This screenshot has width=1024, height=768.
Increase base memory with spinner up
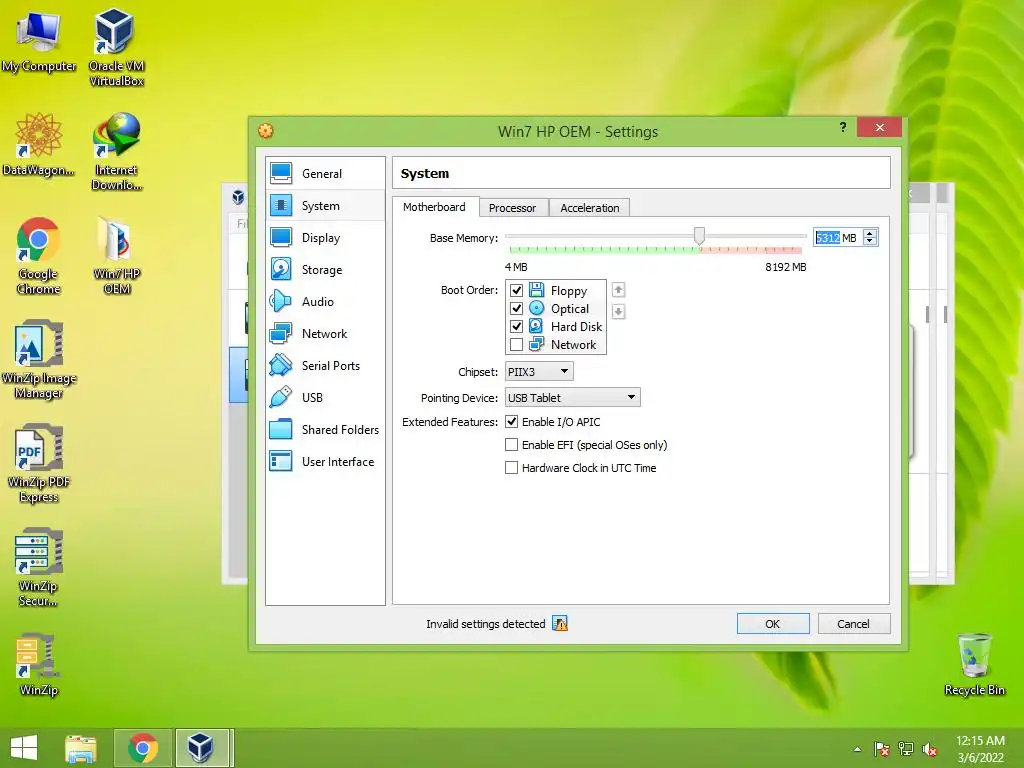pos(870,233)
